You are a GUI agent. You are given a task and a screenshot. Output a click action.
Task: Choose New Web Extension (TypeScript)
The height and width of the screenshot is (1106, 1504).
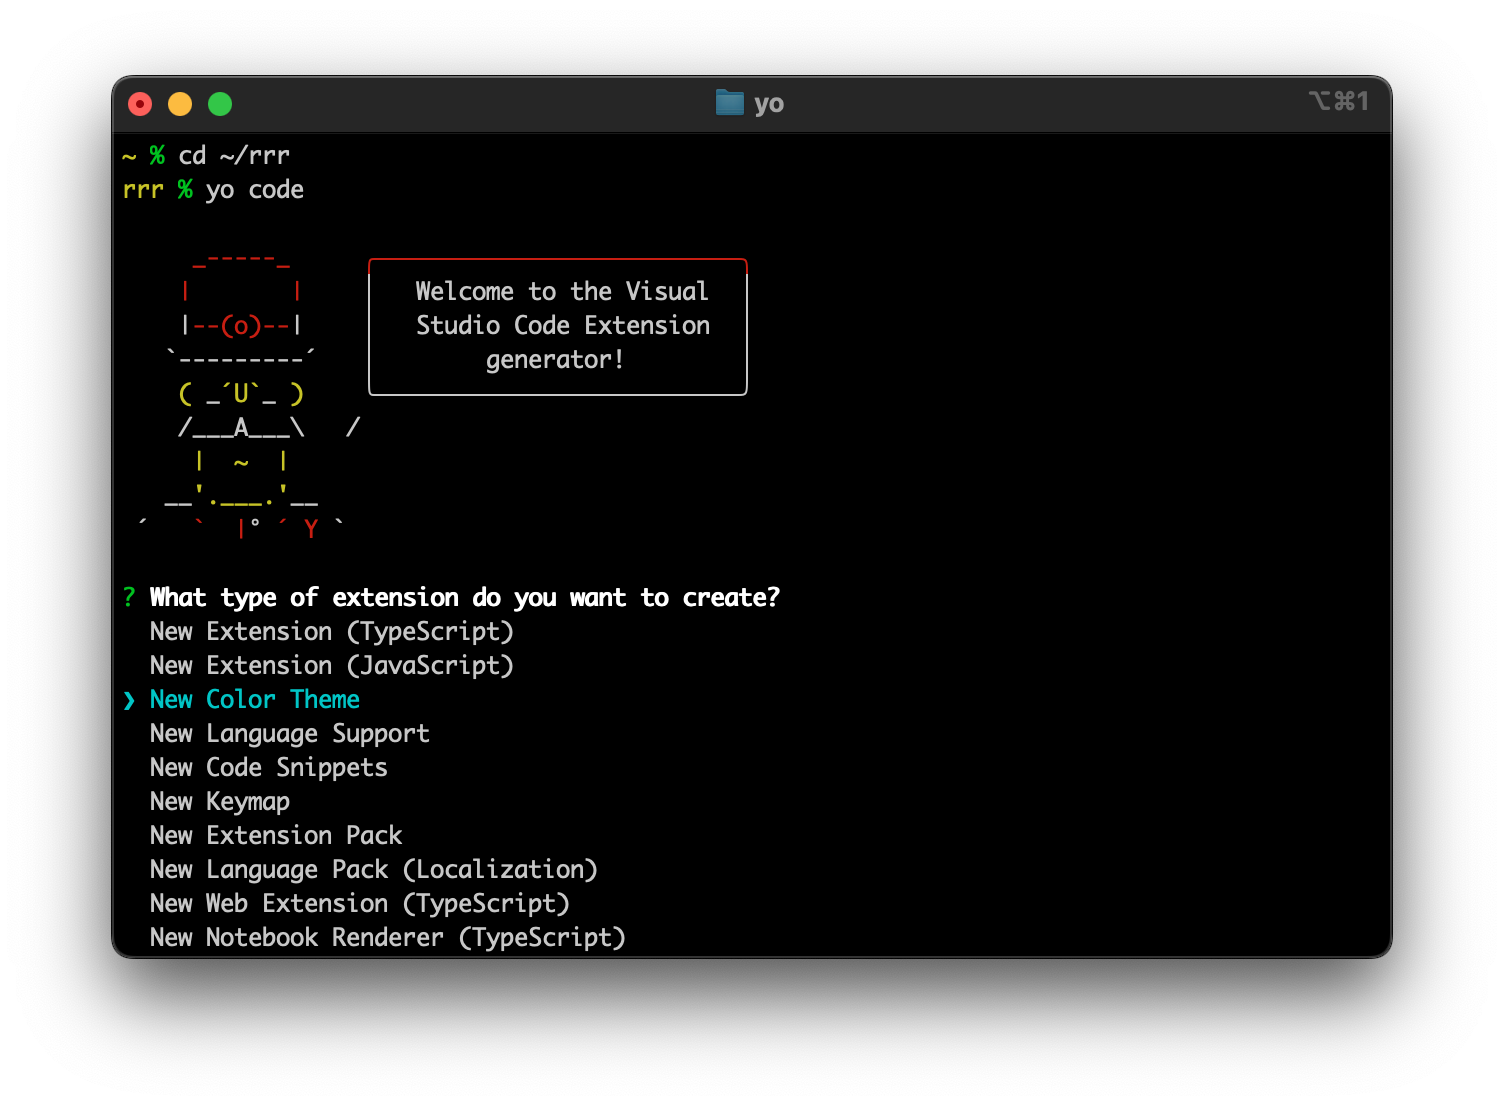359,904
